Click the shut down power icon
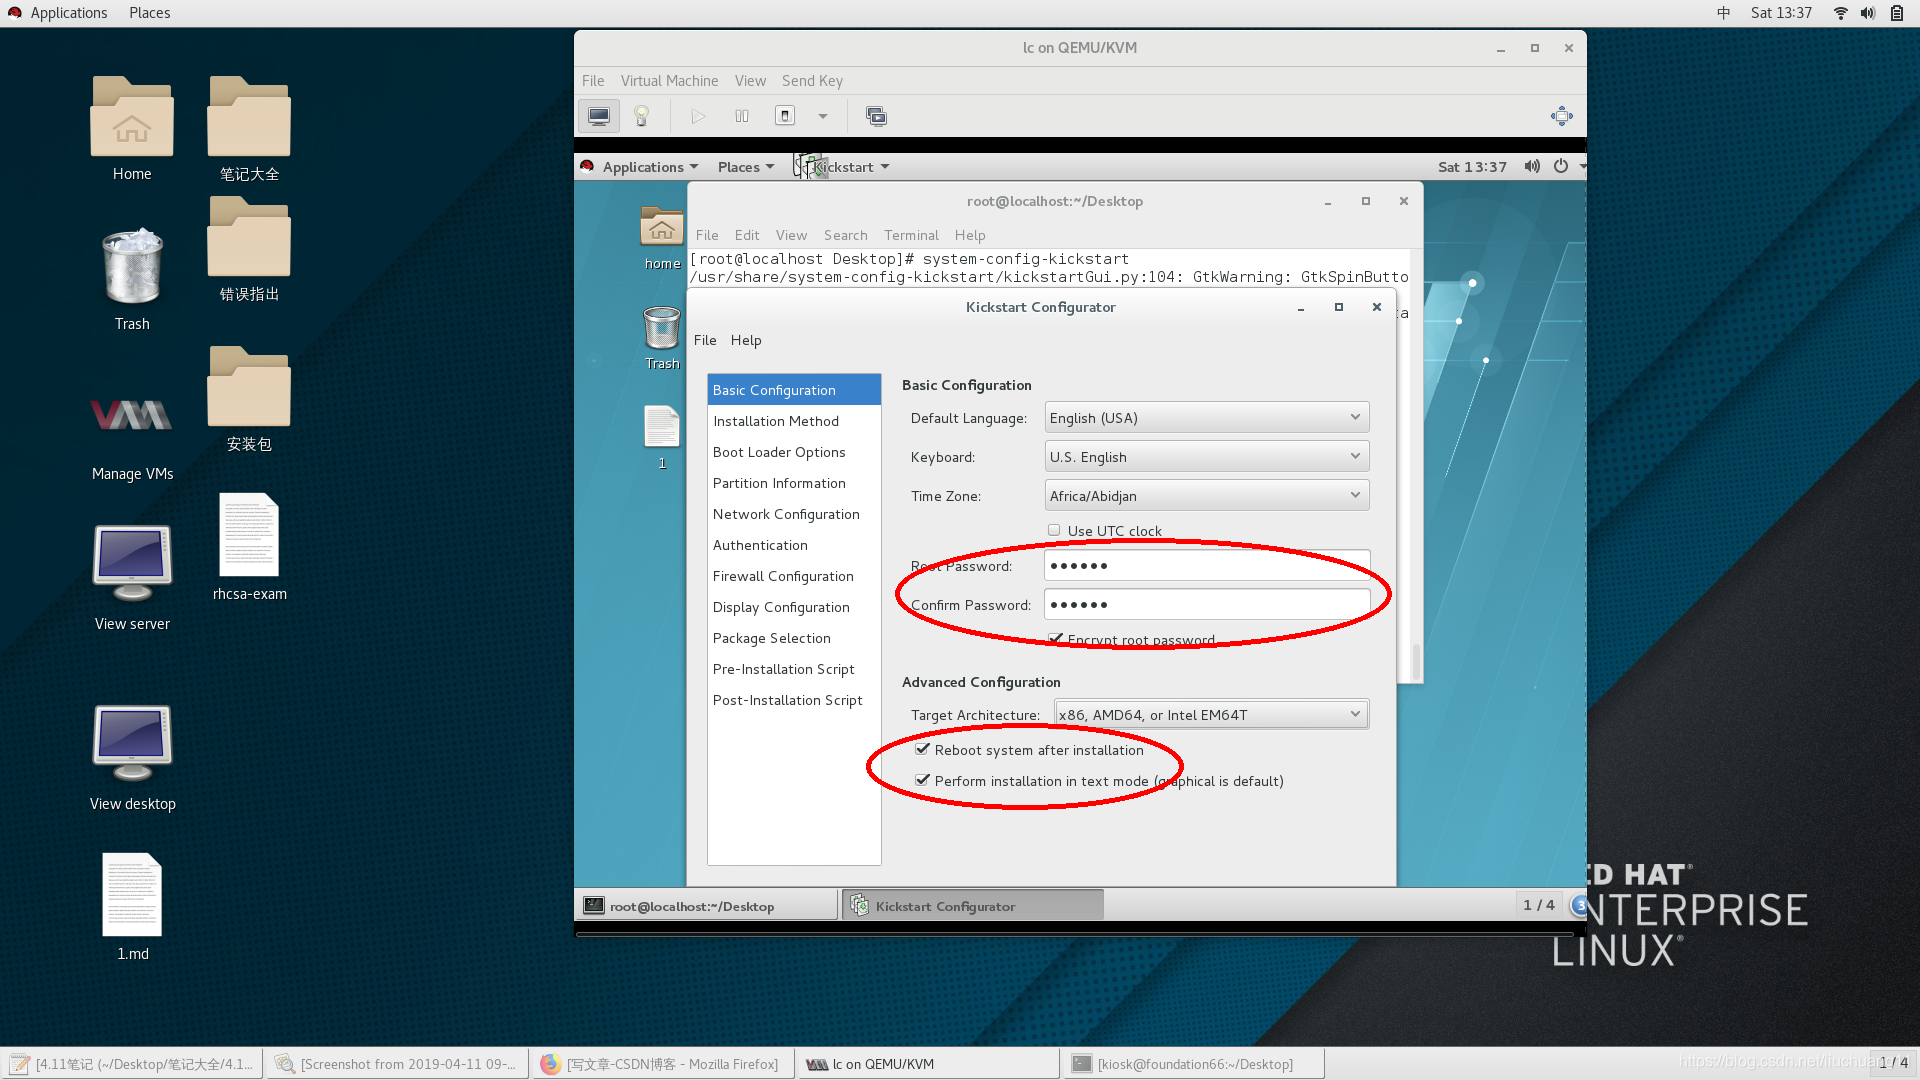 [x=785, y=116]
